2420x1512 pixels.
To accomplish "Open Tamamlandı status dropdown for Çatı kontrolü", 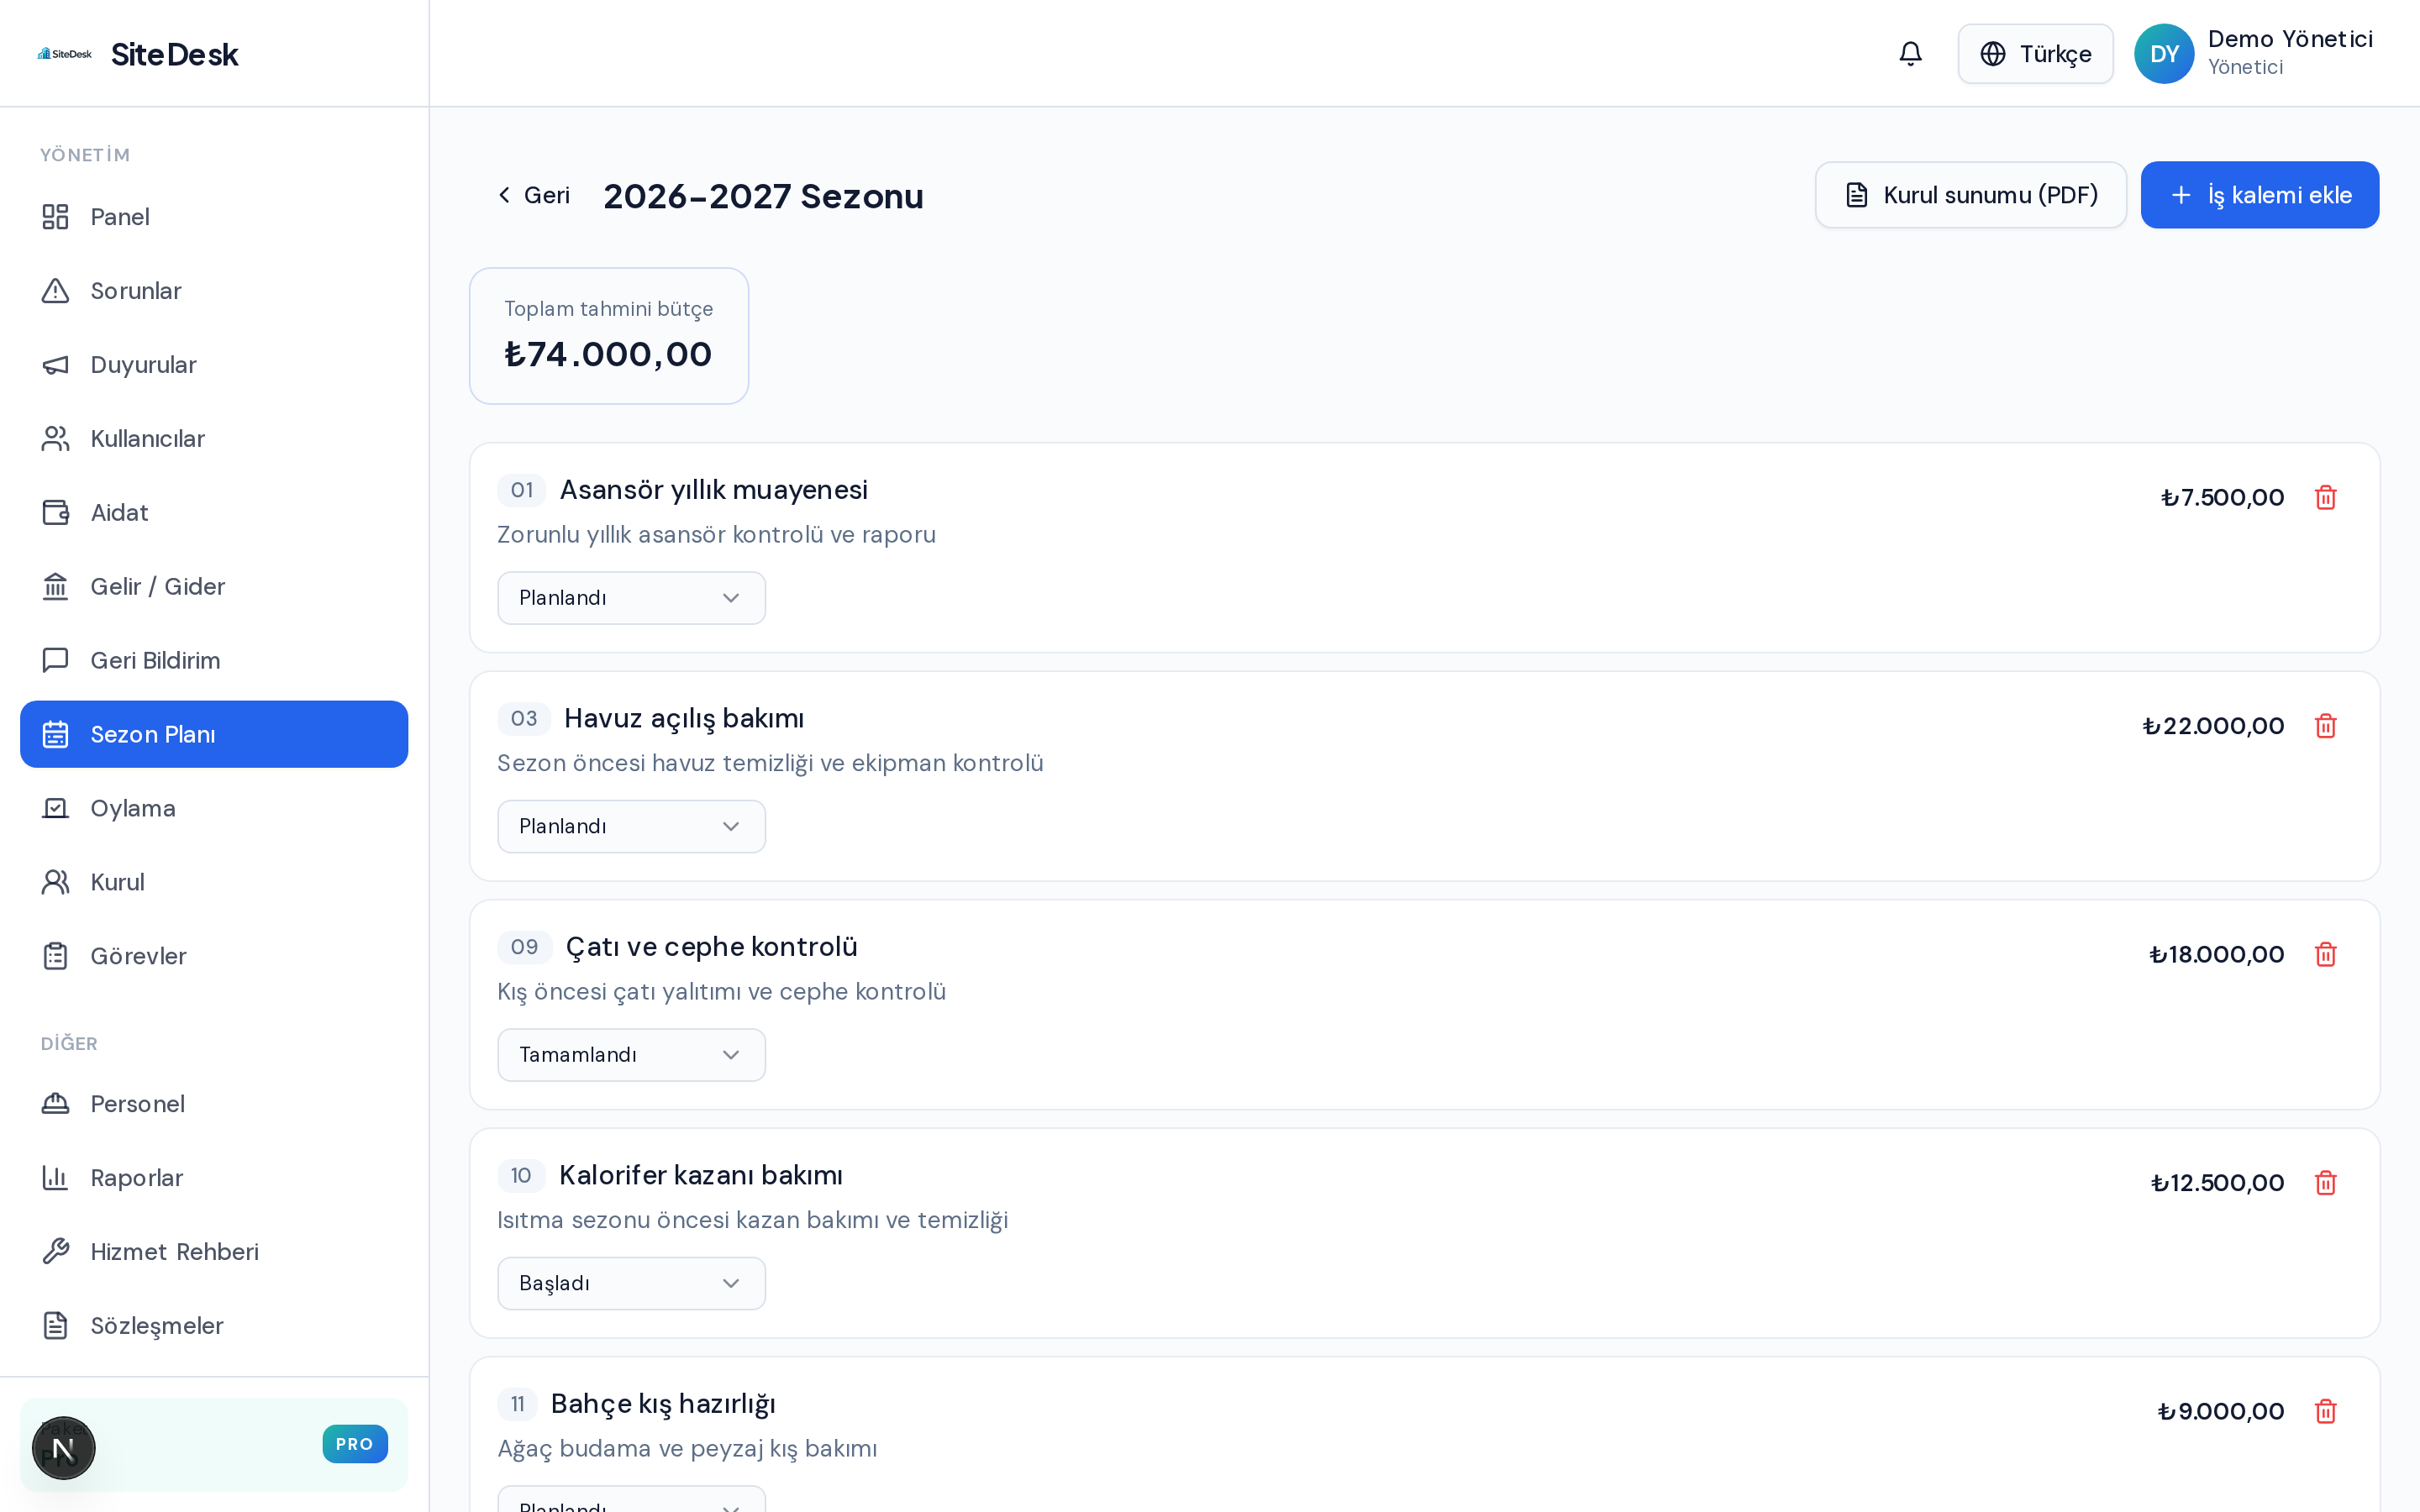I will [x=631, y=1055].
